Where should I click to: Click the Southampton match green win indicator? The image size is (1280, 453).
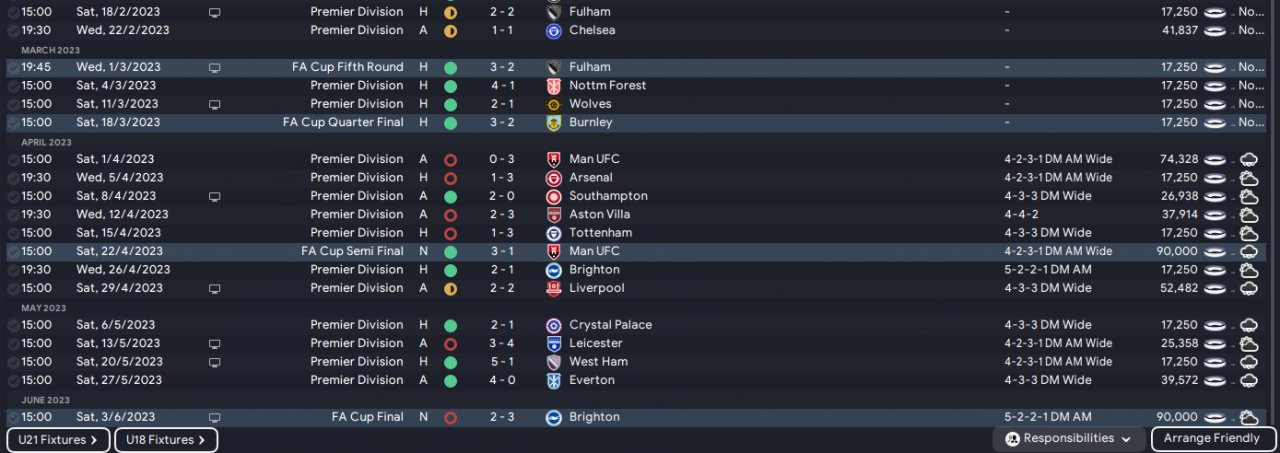click(x=450, y=196)
